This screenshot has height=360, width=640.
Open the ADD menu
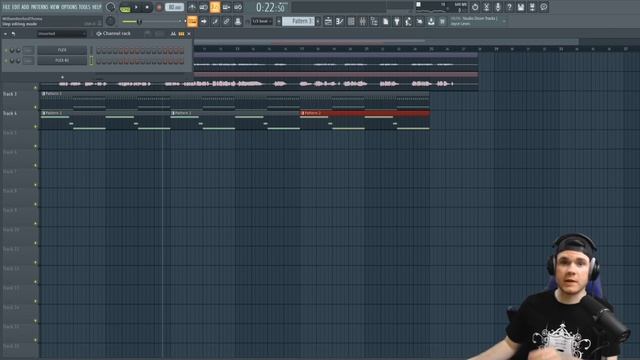click(x=25, y=7)
